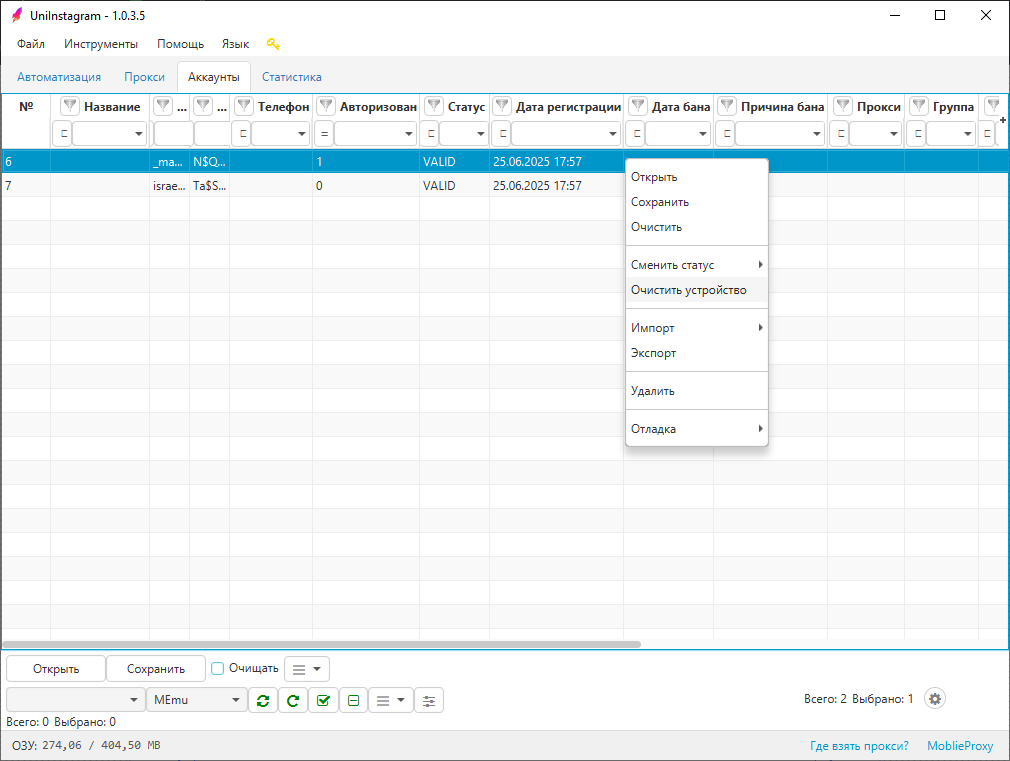
Task: Open the empty dropdown left of MEmu
Action: point(75,700)
